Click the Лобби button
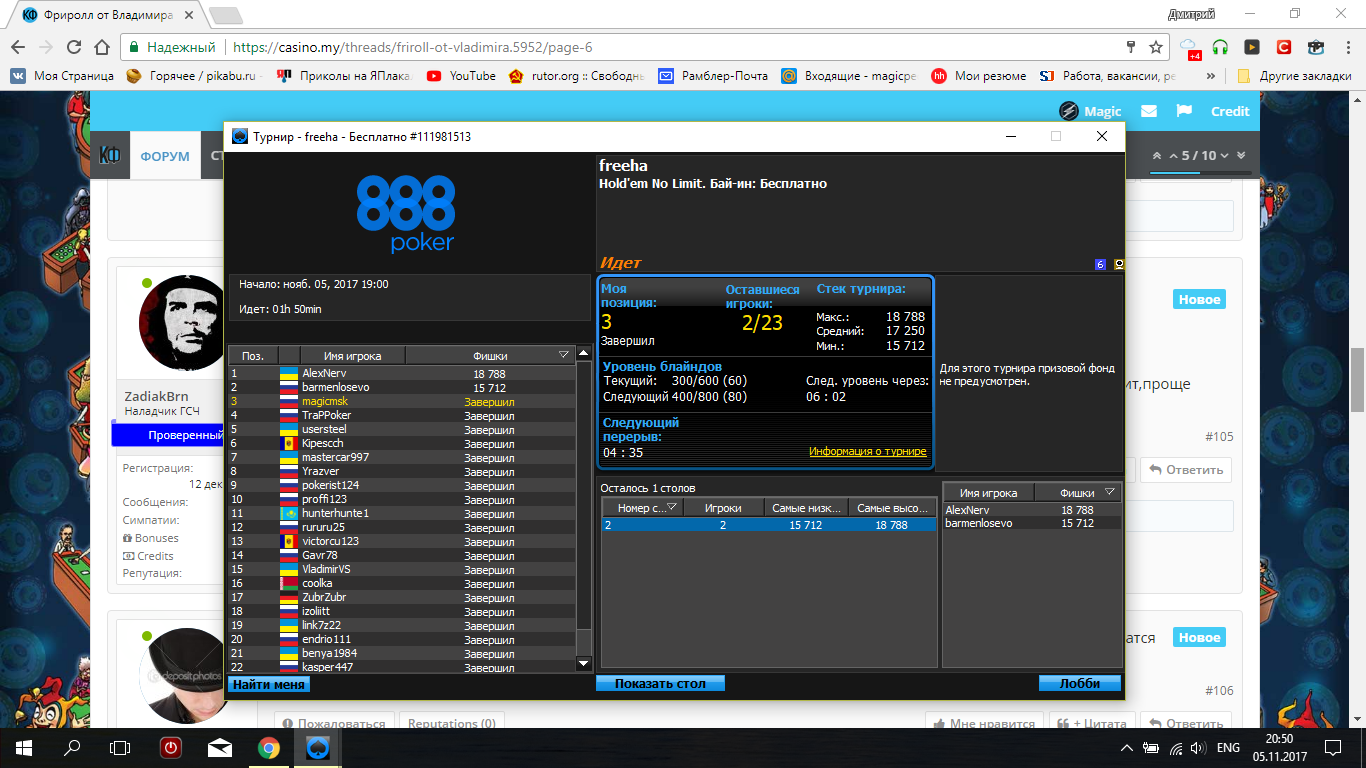This screenshot has height=768, width=1366. tap(1080, 684)
